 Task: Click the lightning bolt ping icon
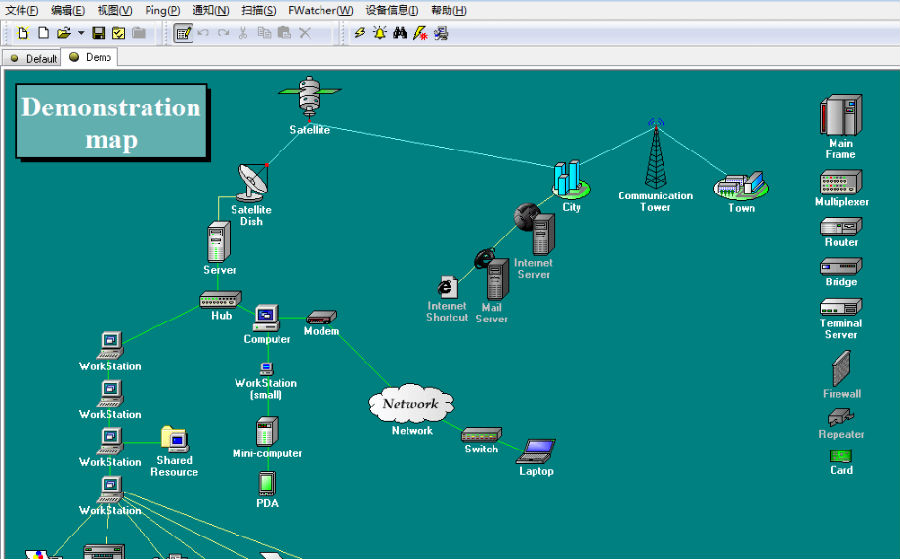[360, 33]
